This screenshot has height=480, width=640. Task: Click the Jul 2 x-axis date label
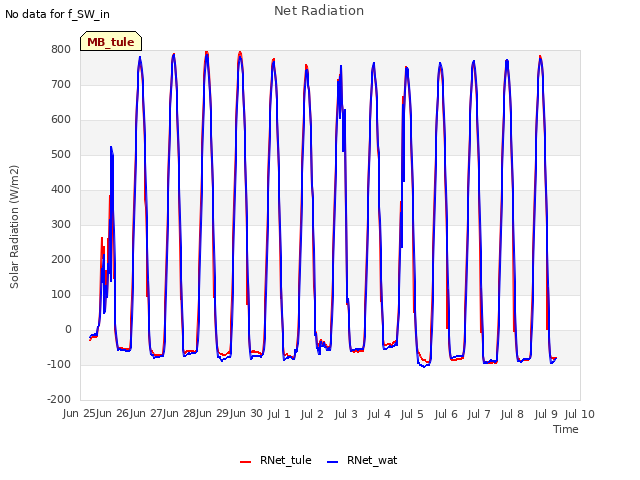coord(312,415)
